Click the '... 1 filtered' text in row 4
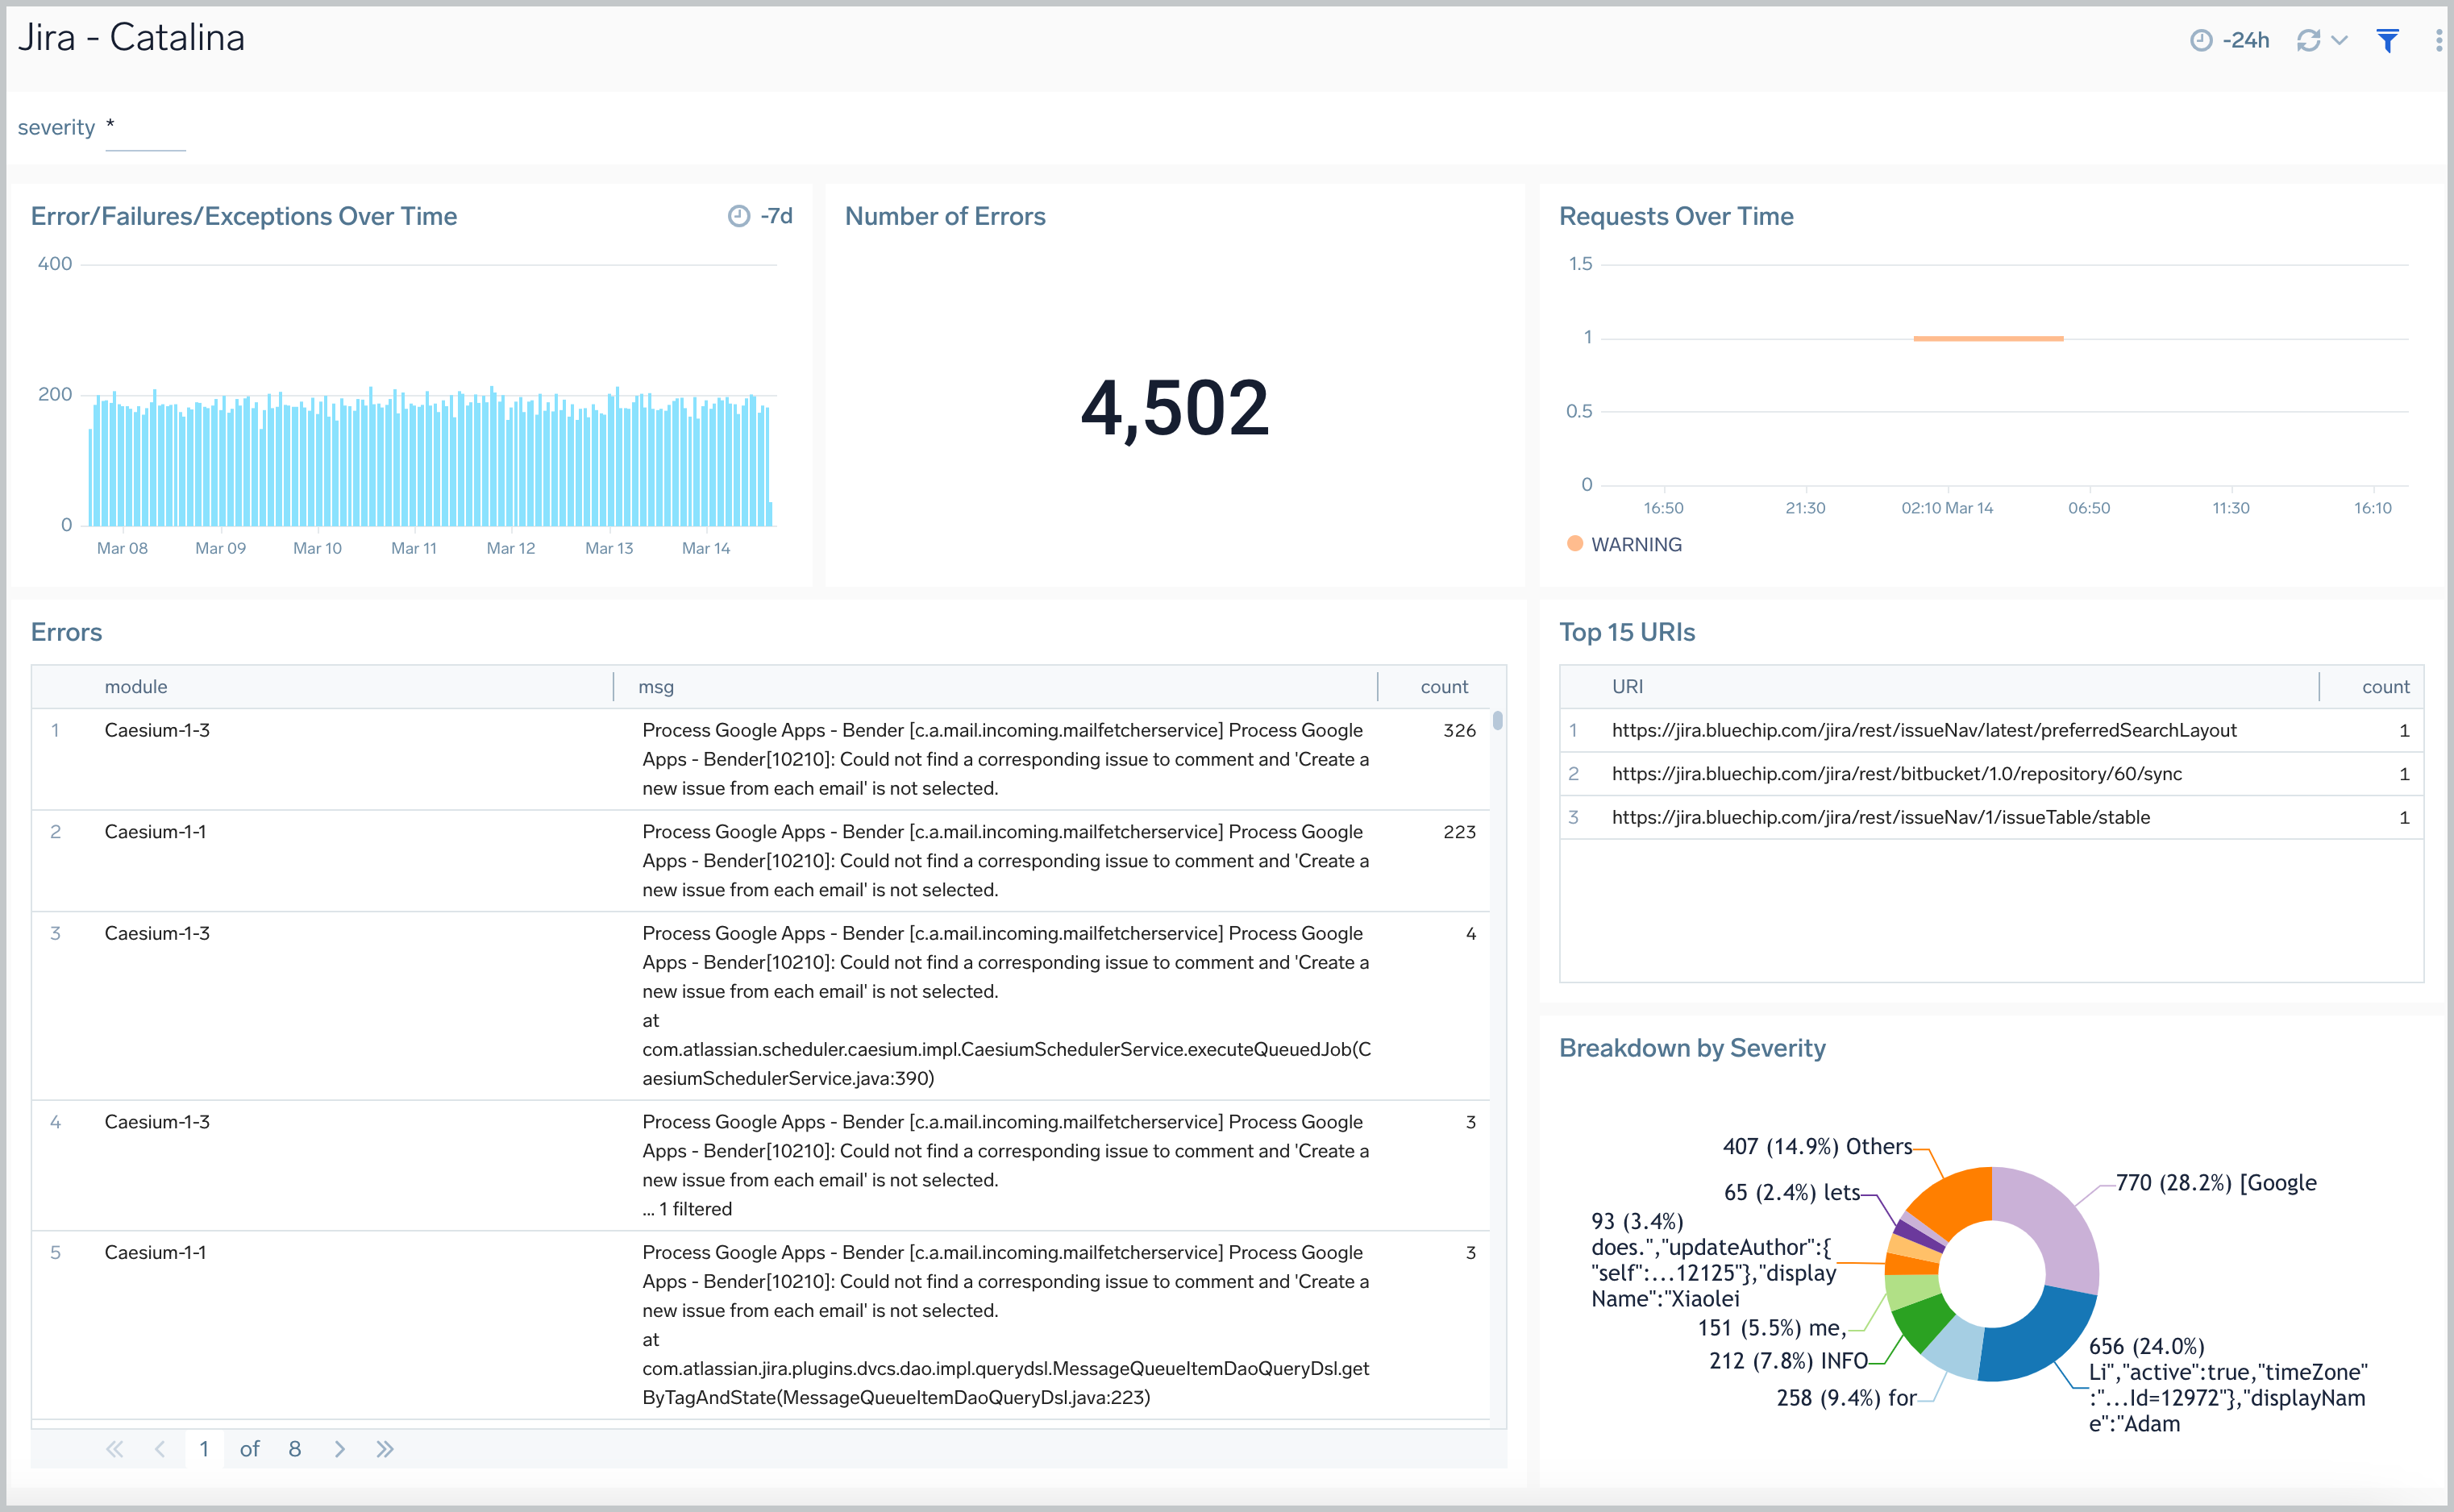2454x1512 pixels. (687, 1208)
